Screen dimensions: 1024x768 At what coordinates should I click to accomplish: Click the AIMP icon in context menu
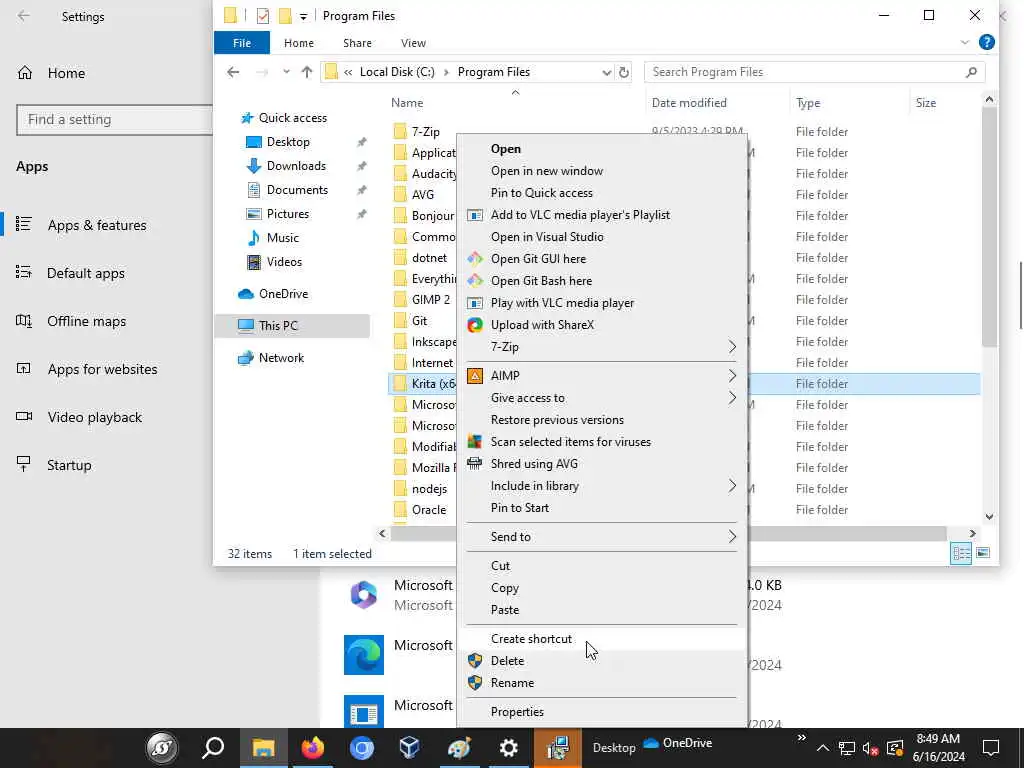point(475,376)
